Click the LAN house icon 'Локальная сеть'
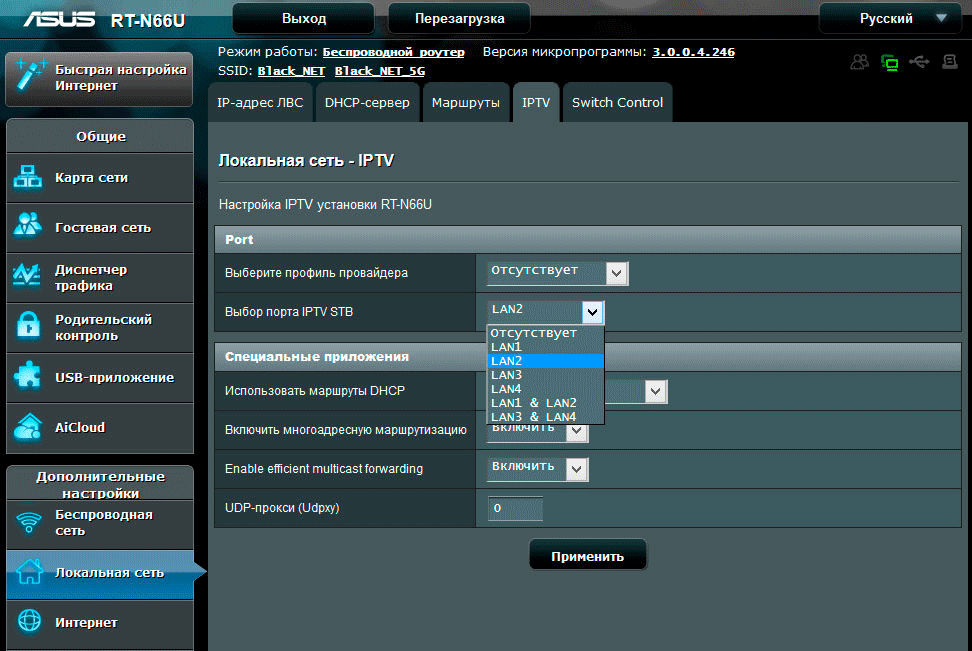 pyautogui.click(x=30, y=571)
